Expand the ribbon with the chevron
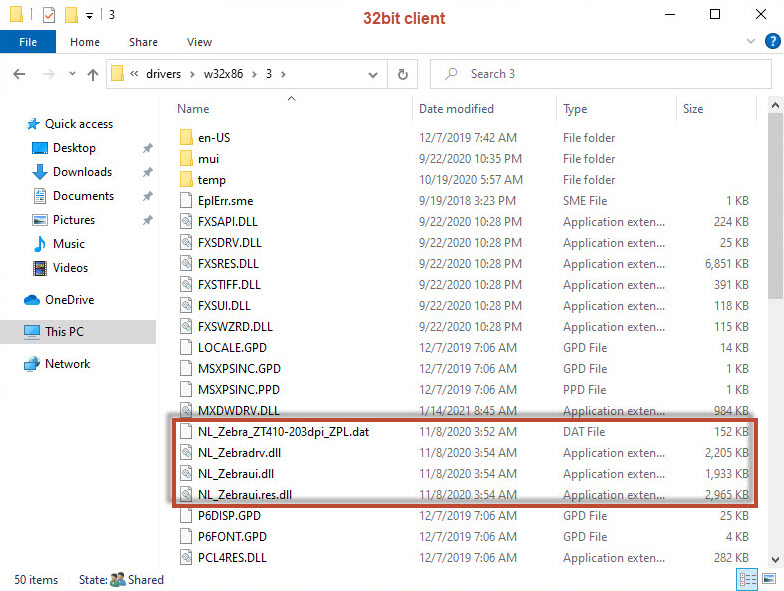 pos(751,42)
